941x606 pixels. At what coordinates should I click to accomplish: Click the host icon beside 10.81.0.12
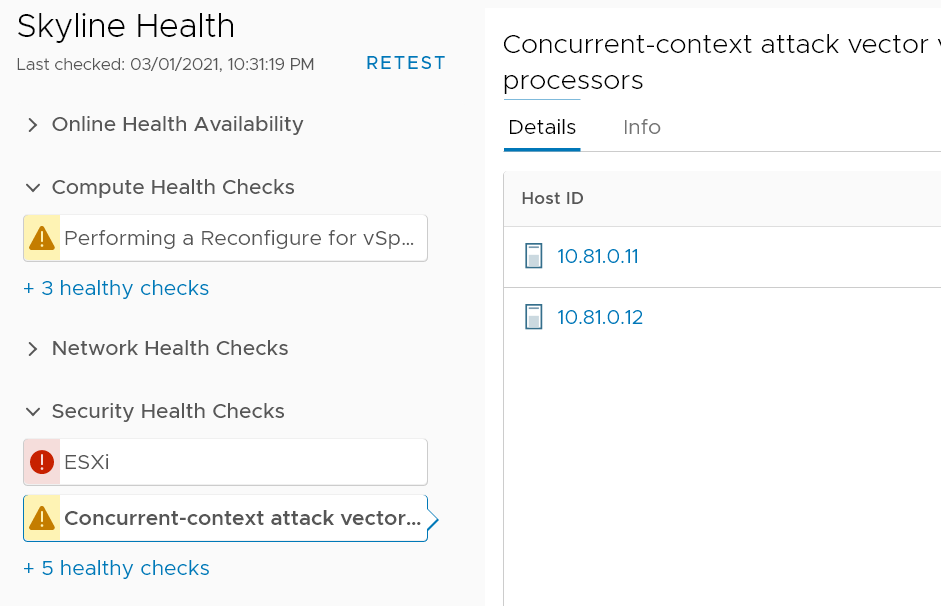(x=534, y=317)
